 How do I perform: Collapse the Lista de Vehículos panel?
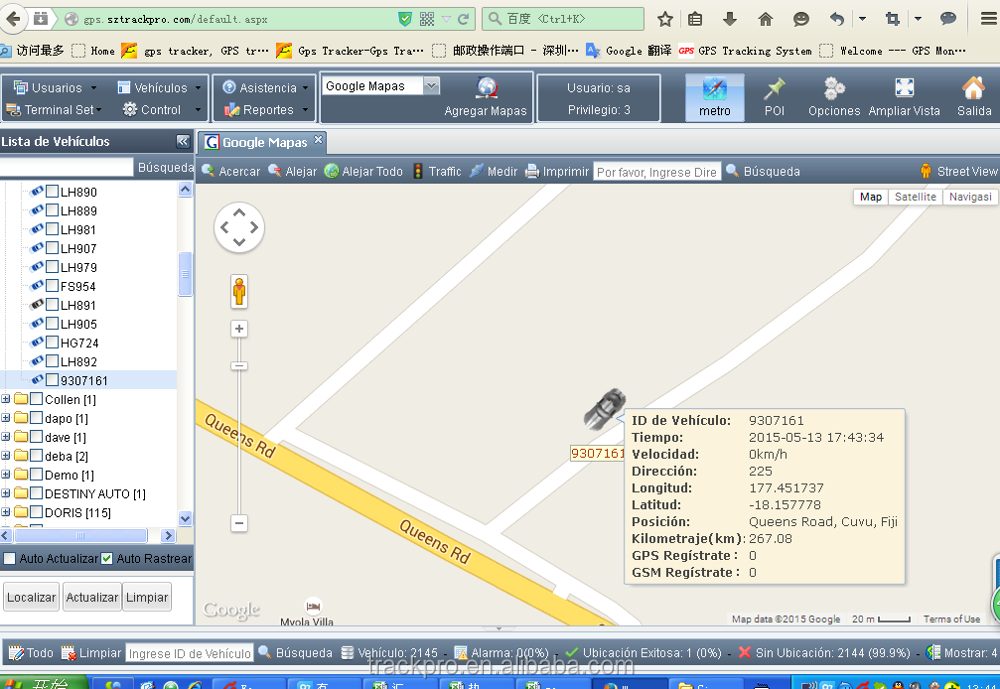click(183, 141)
